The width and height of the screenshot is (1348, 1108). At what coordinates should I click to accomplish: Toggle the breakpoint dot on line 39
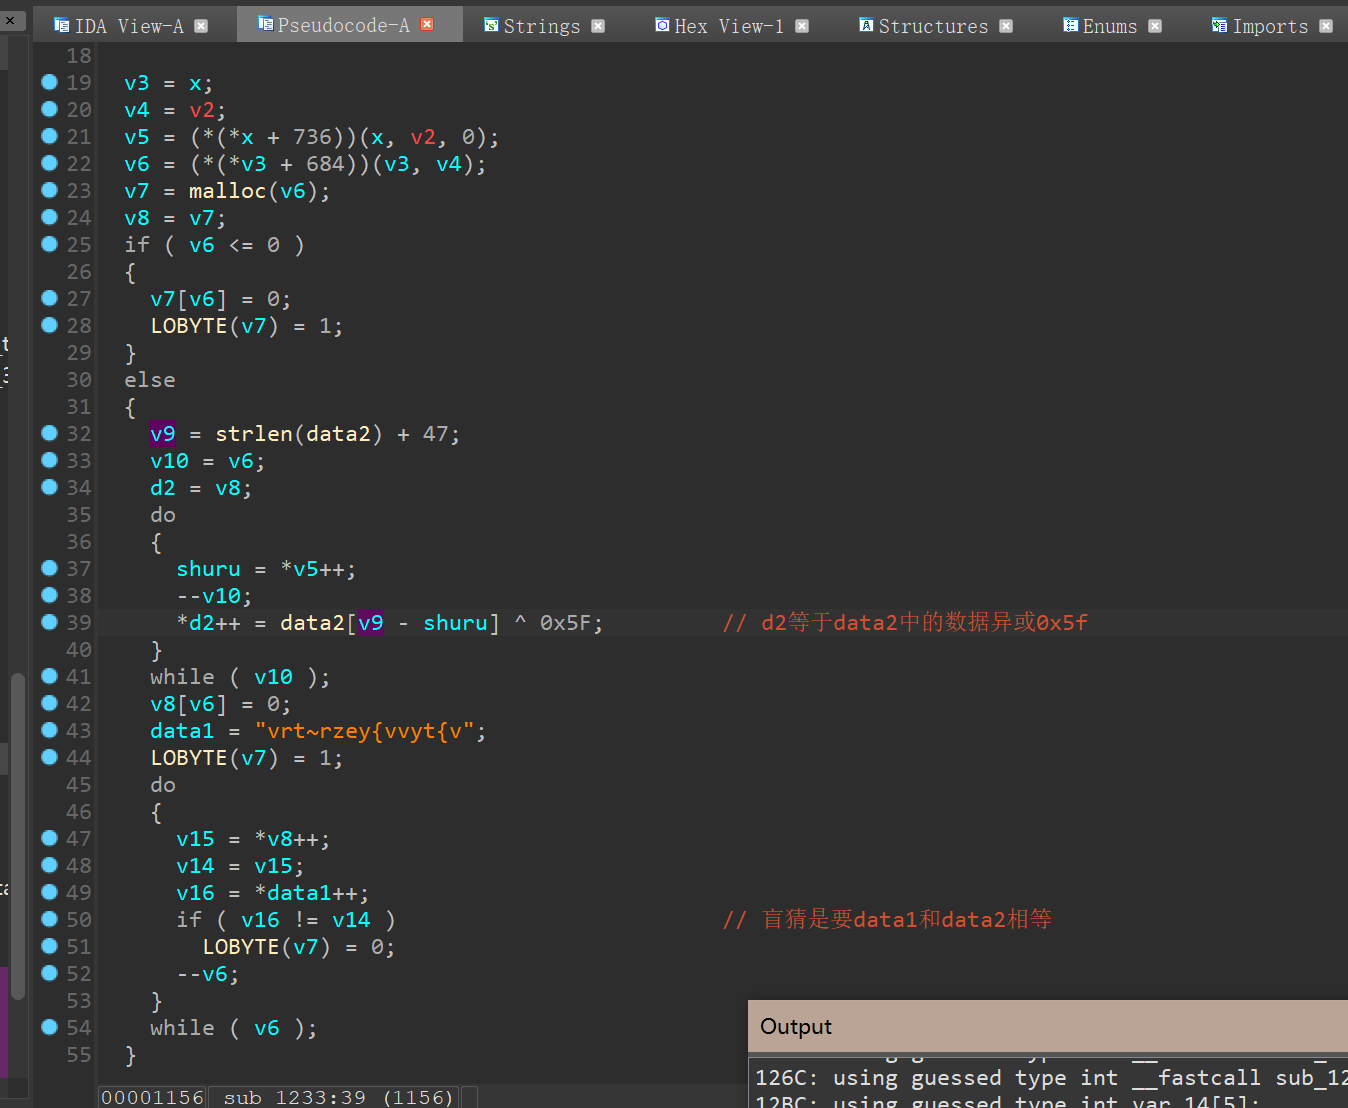49,622
